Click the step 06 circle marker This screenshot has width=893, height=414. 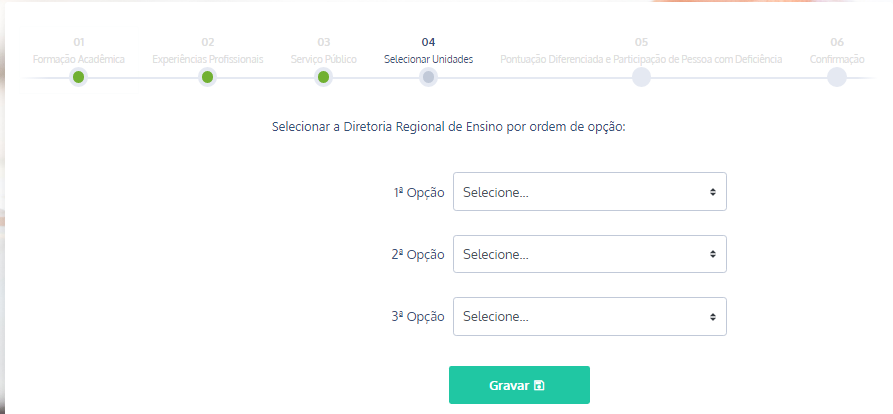pyautogui.click(x=836, y=77)
